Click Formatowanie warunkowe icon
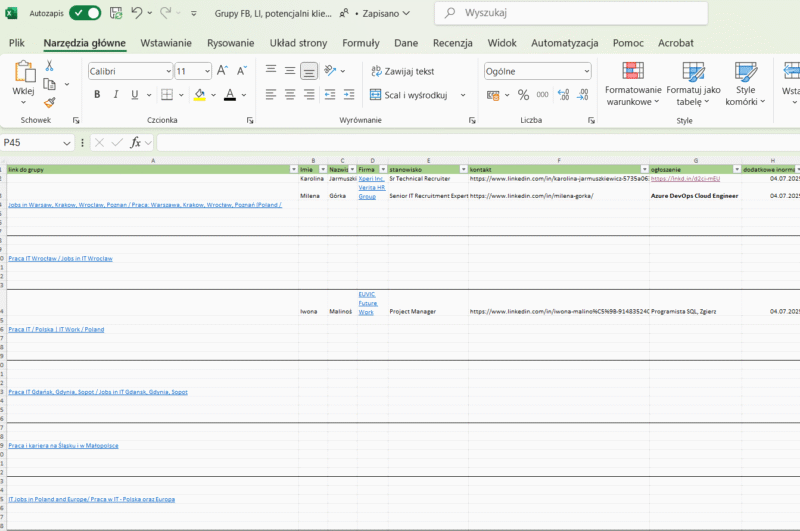The image size is (800, 531). [632, 71]
